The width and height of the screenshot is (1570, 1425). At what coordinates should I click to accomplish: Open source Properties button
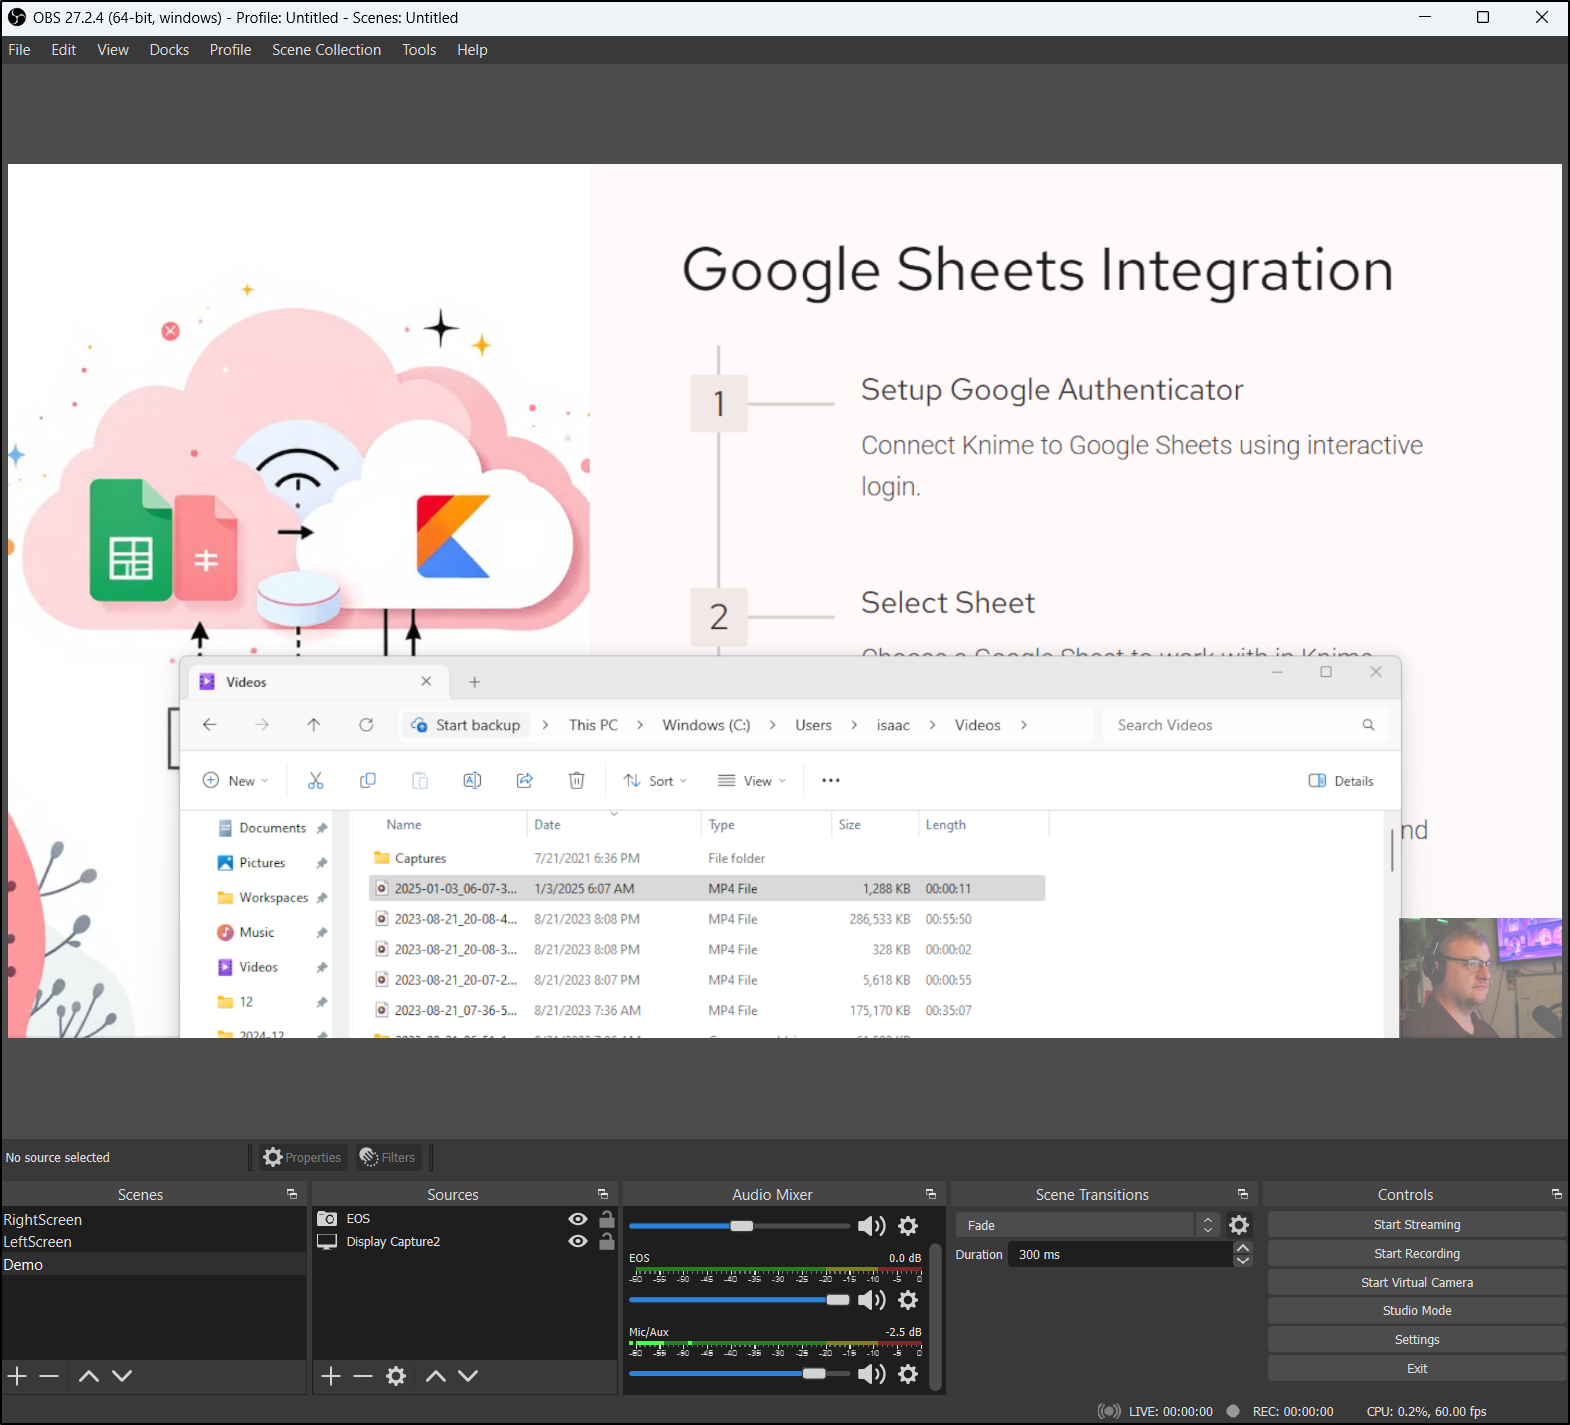click(303, 1158)
